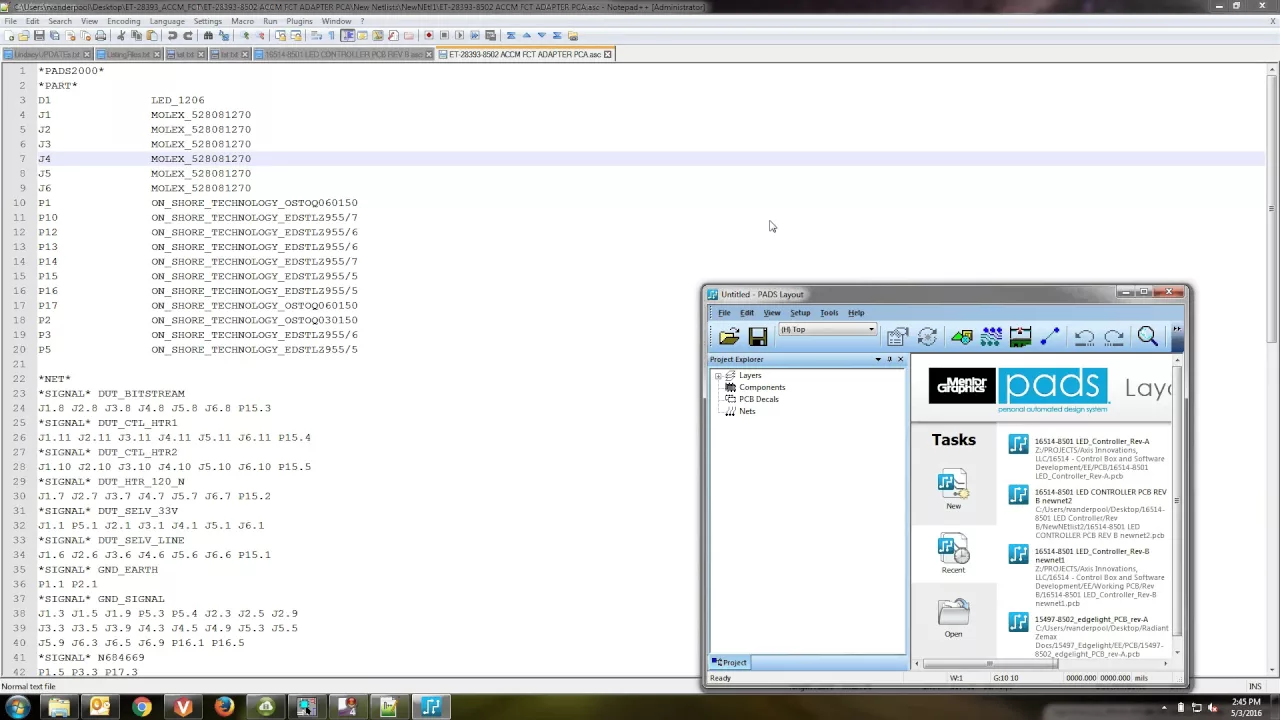Select Components in Project Explorer tree
Screen dimensions: 1280x720
click(762, 387)
